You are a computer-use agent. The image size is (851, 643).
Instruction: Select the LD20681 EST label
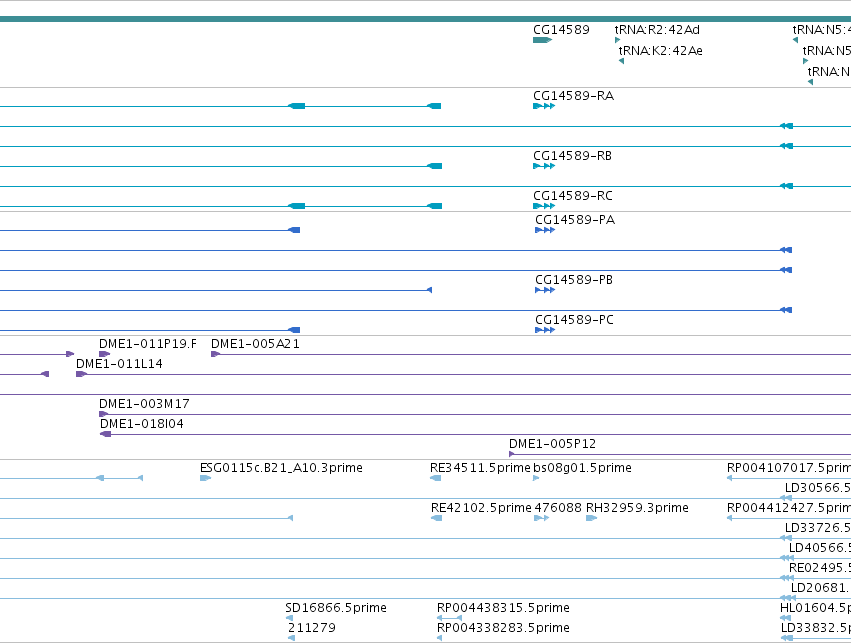coord(821,588)
